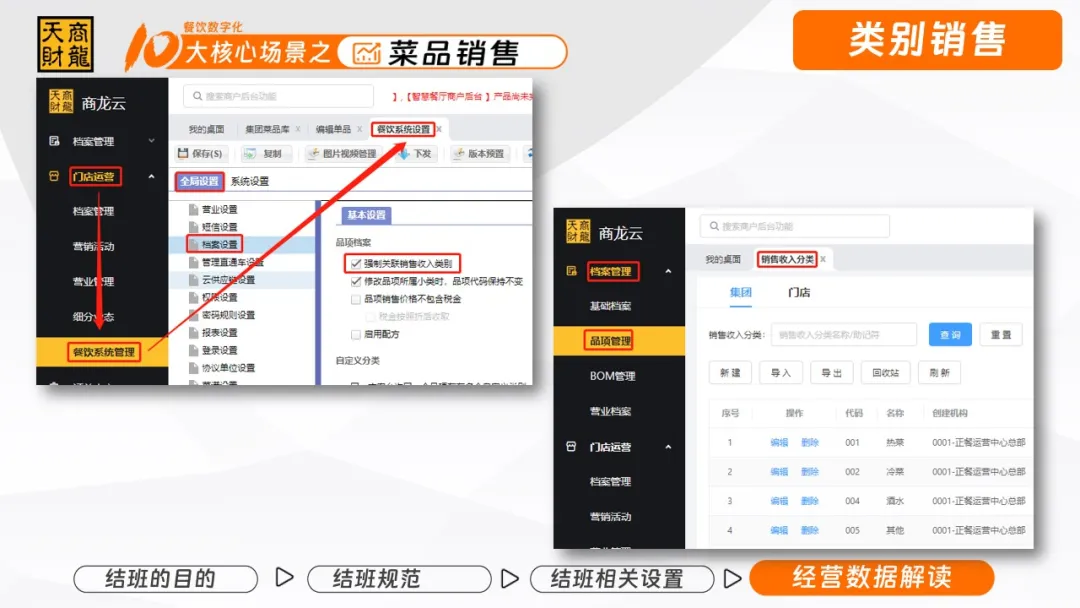Click the 刷新 button

pos(939,373)
